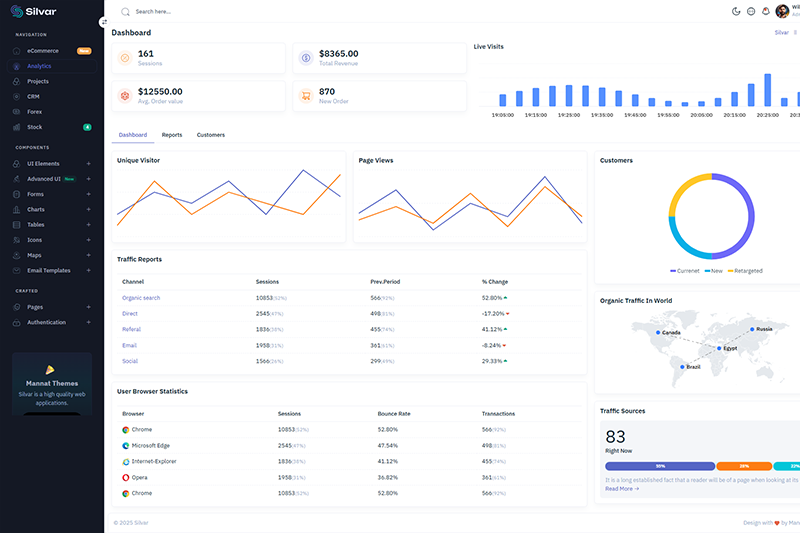Switch to the Customers tab
The image size is (800, 533).
(x=210, y=135)
